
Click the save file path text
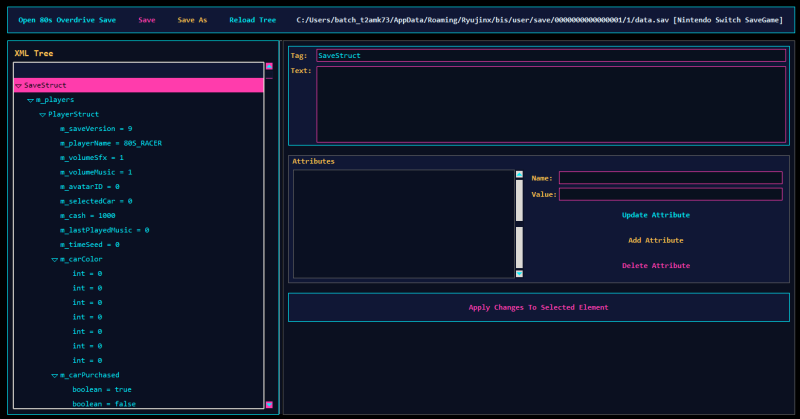pos(539,20)
